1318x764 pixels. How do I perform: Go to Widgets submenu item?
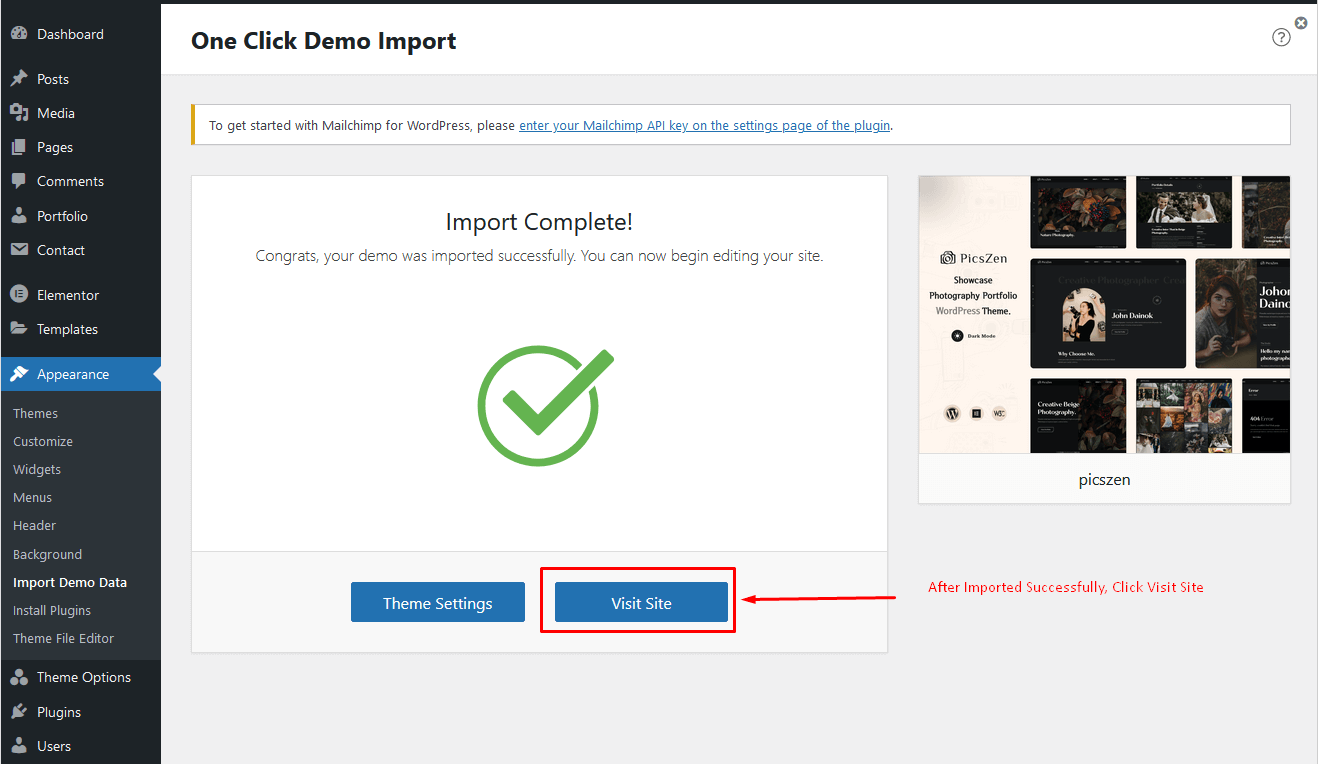coord(37,469)
